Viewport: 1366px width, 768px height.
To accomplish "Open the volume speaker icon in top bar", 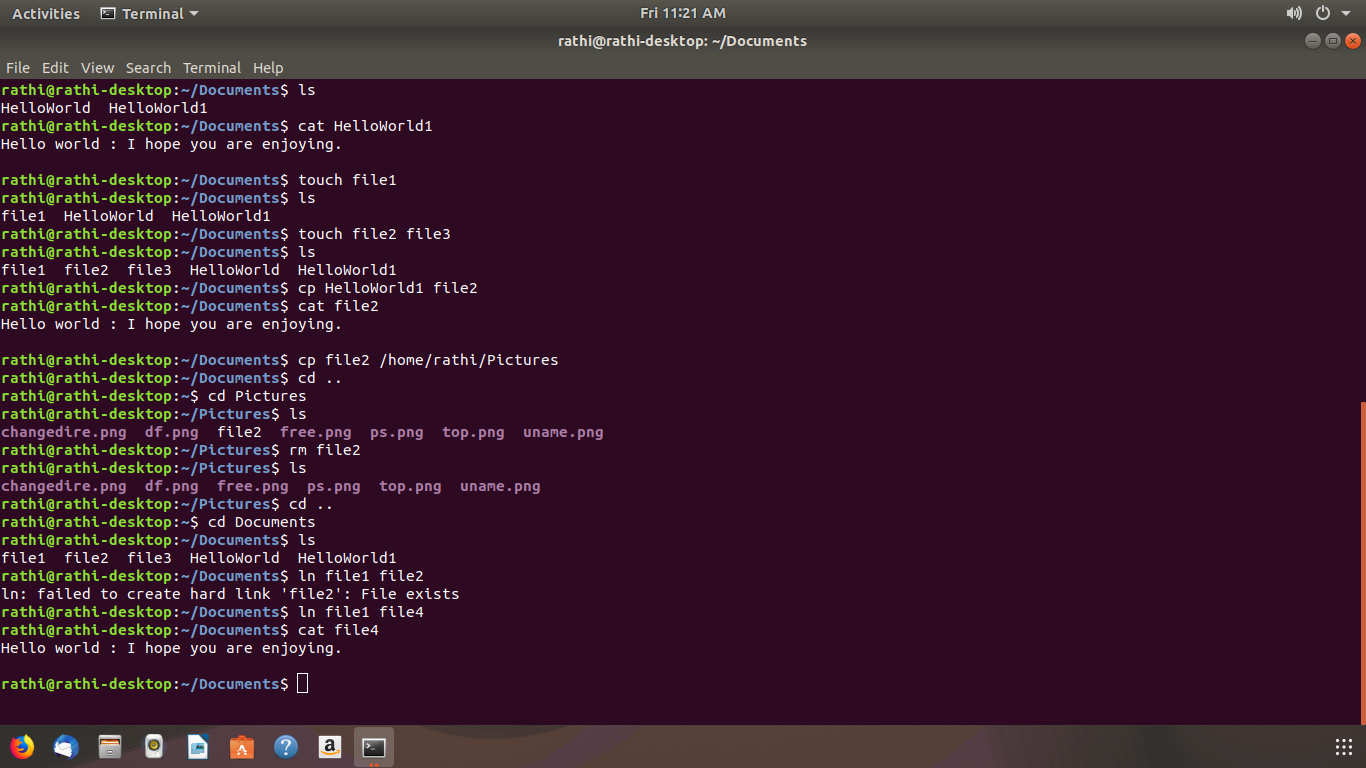I will tap(1294, 13).
